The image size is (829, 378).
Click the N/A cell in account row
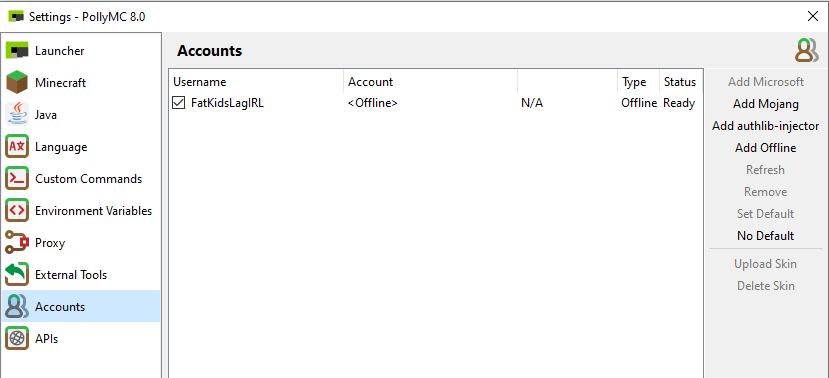click(x=532, y=103)
